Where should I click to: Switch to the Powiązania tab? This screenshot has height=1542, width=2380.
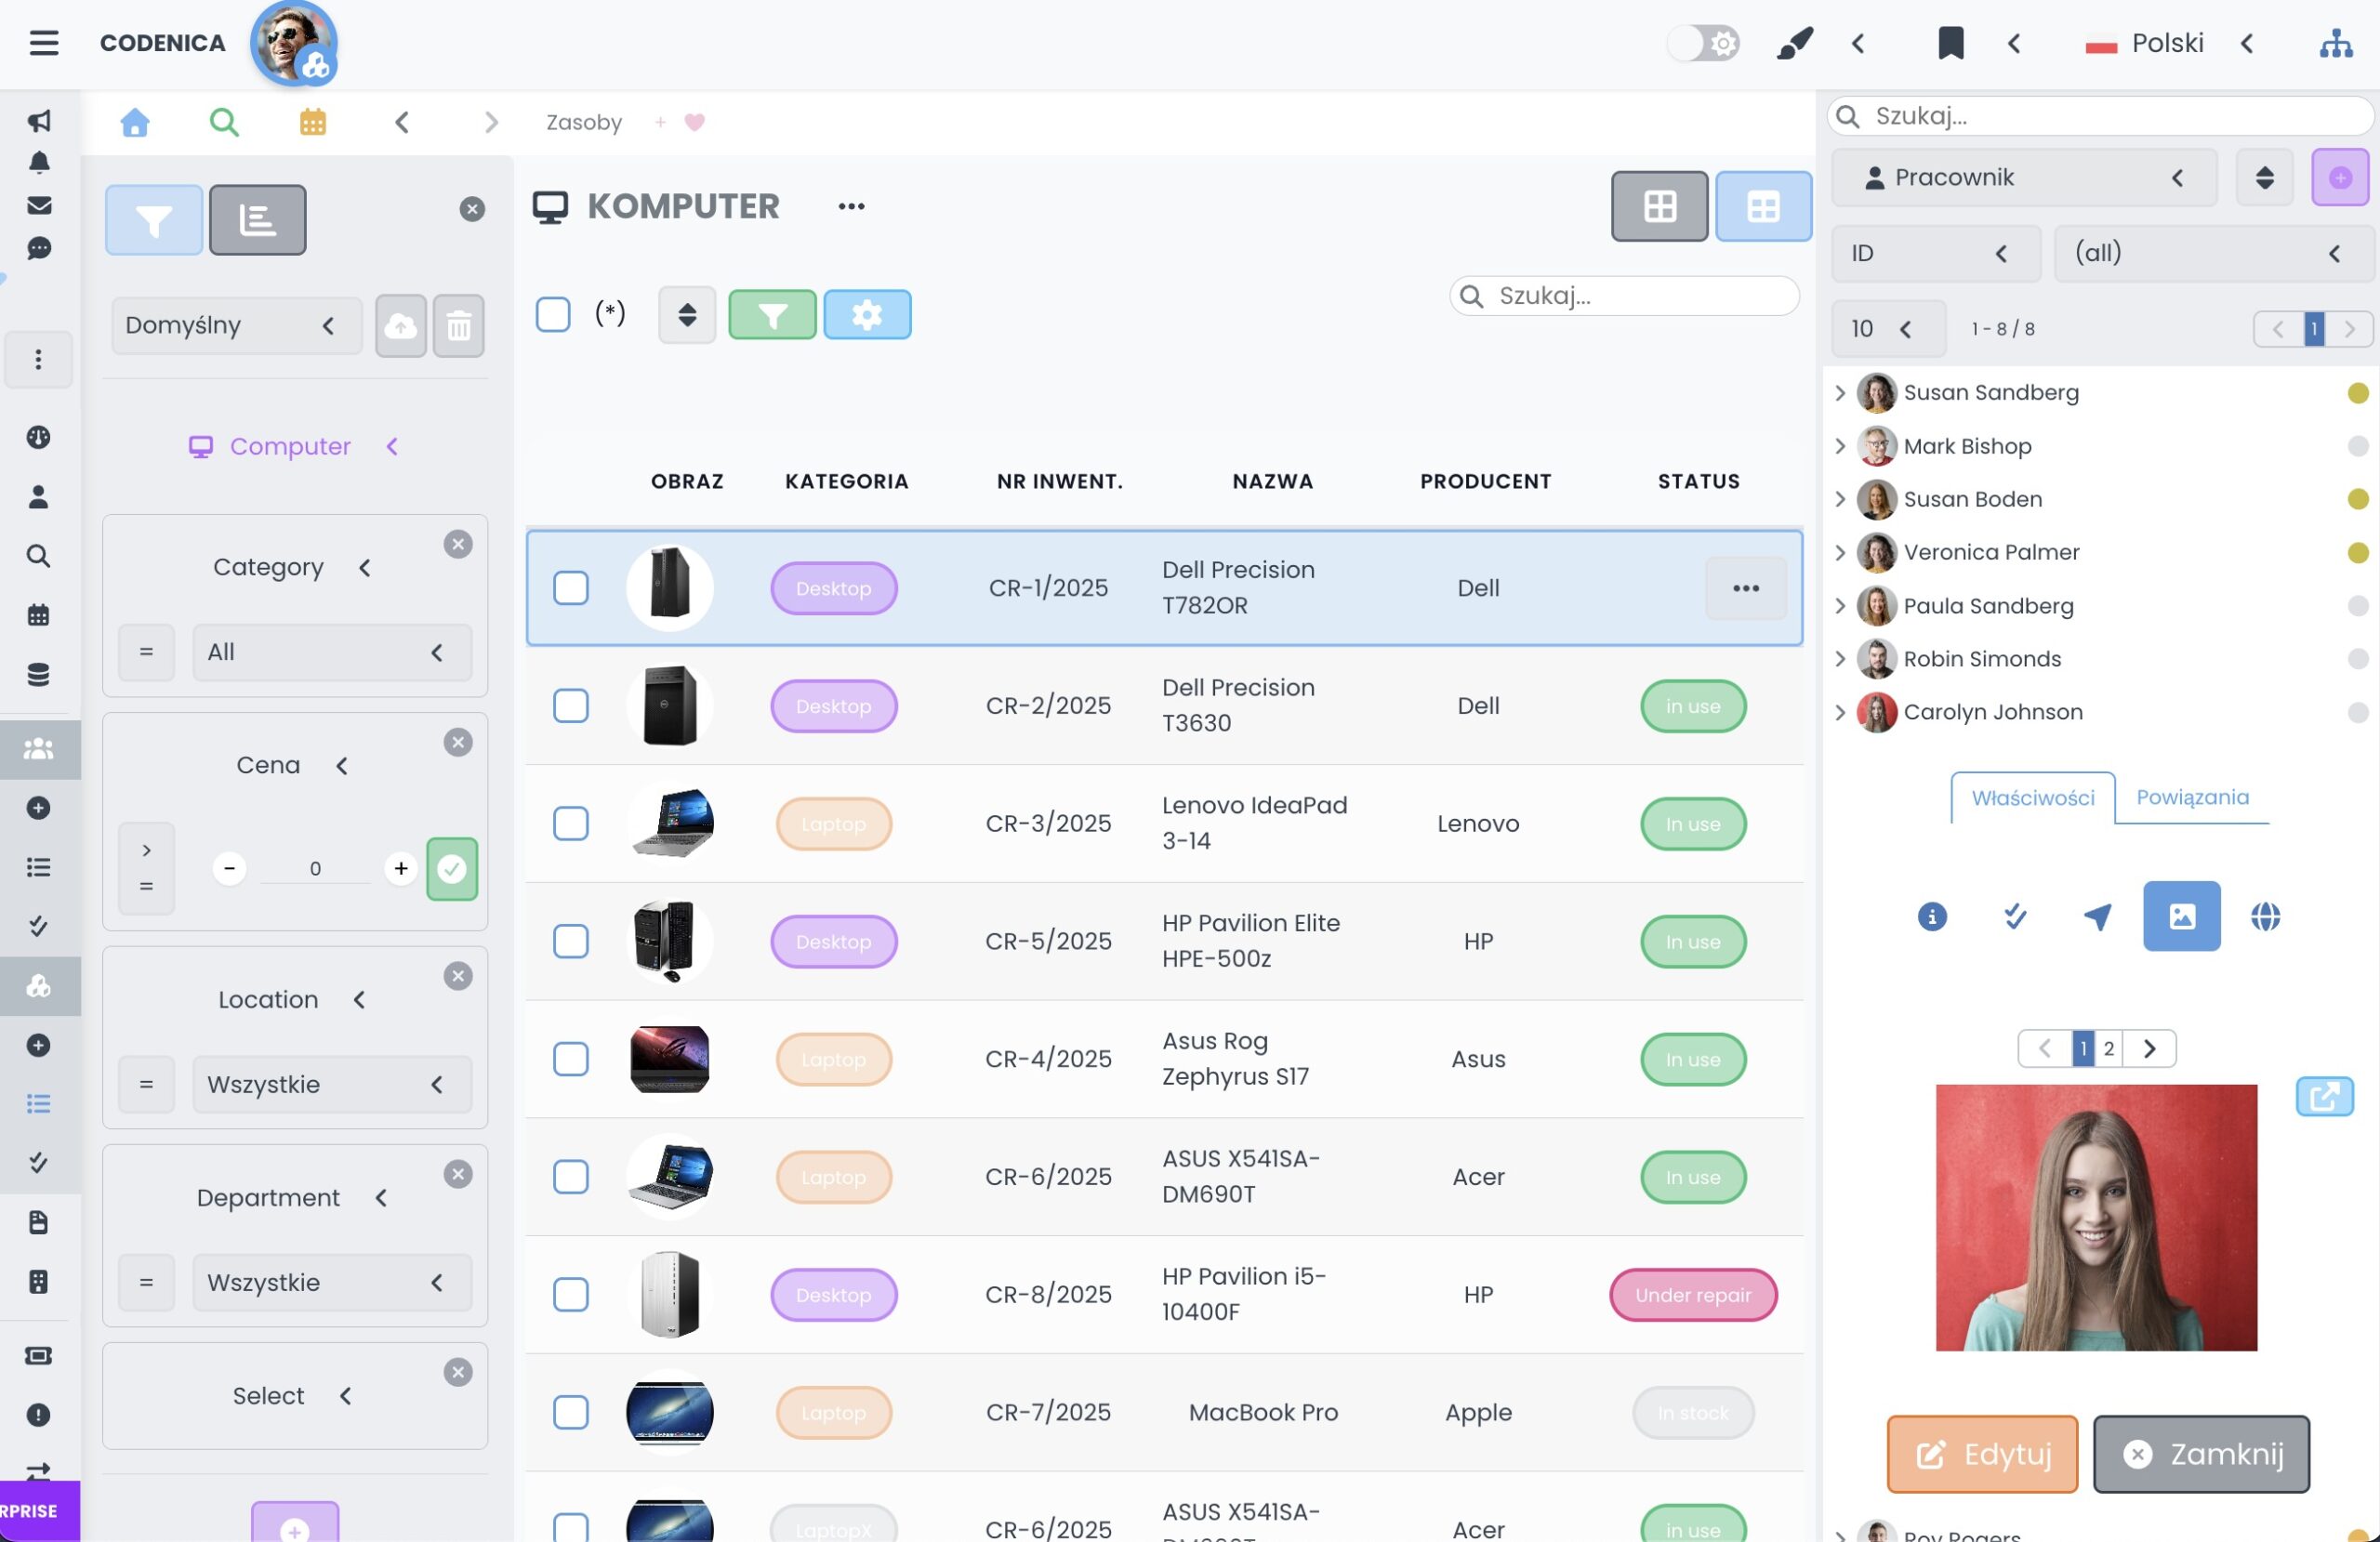(2192, 797)
